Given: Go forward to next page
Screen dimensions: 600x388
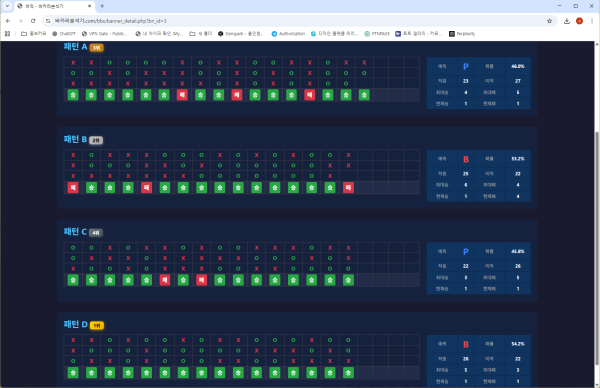Looking at the screenshot, I should [x=20, y=21].
